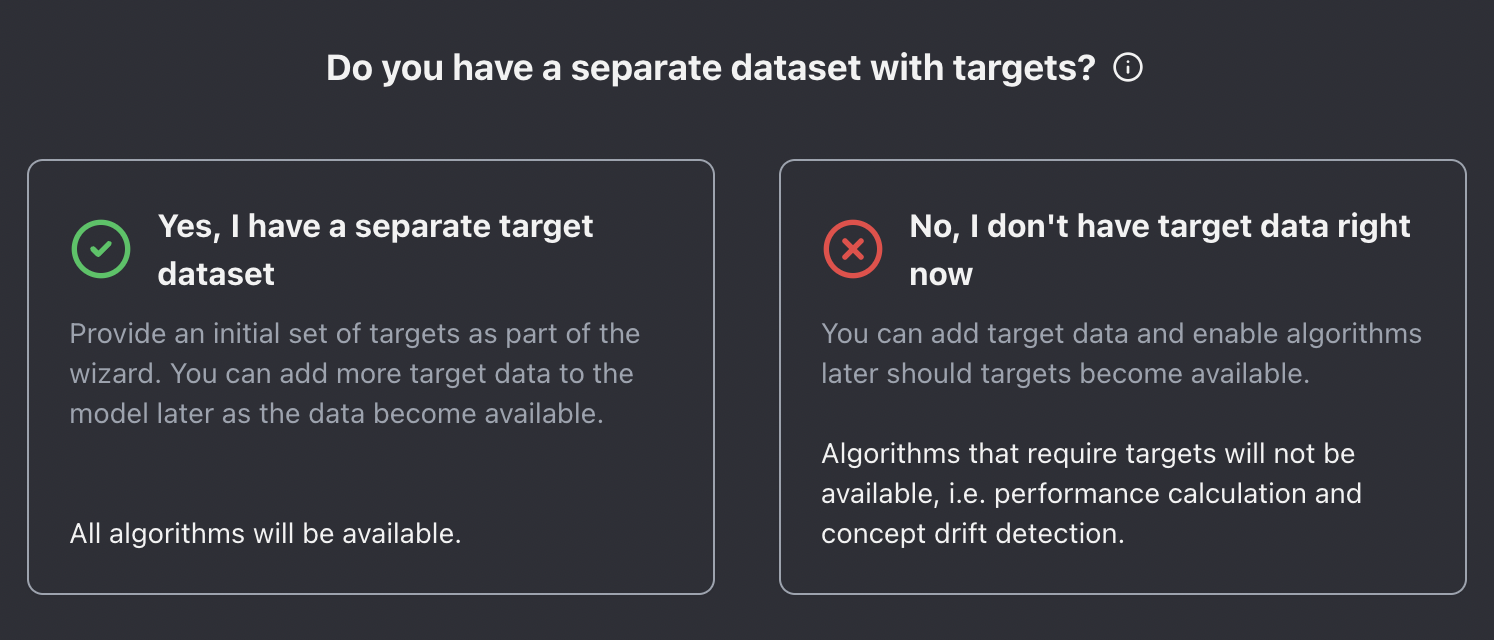Image resolution: width=1494 pixels, height=640 pixels.
Task: Click "Provide an initial set of targets" line
Action: (354, 333)
